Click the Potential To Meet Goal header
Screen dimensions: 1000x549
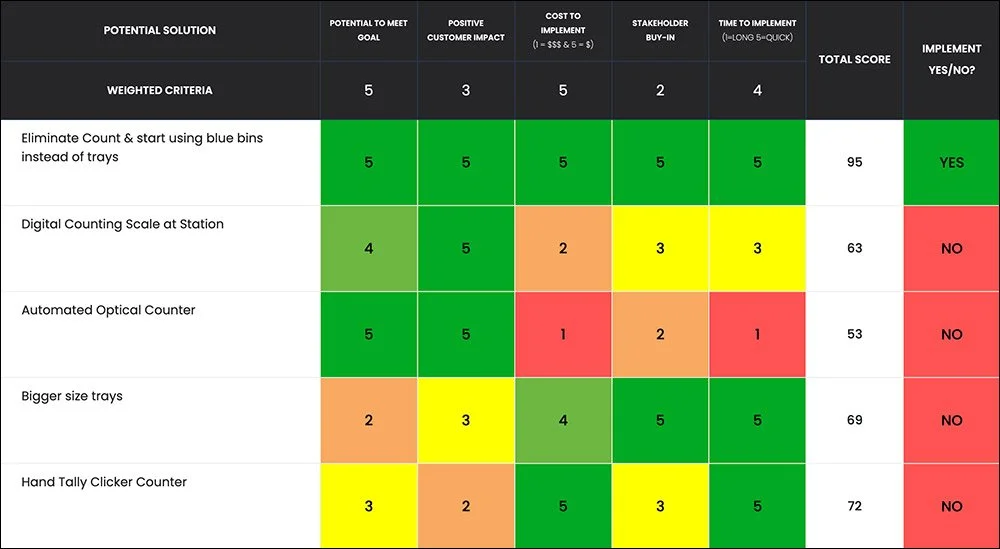(x=369, y=31)
